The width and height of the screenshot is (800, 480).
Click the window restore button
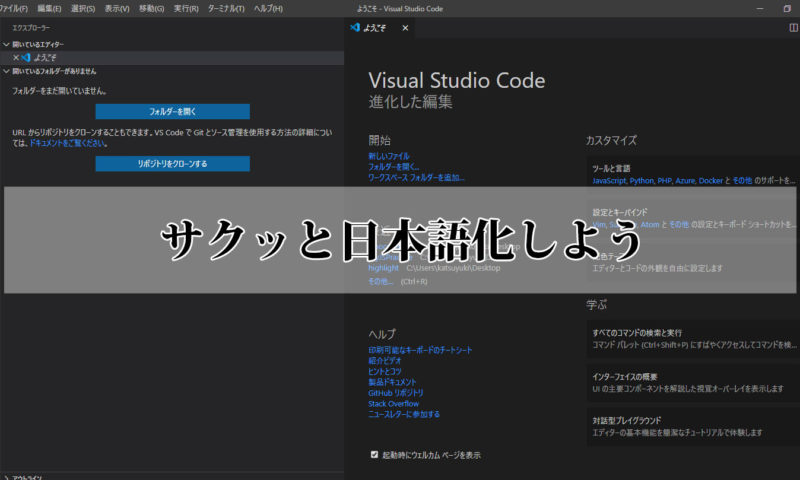pos(787,9)
